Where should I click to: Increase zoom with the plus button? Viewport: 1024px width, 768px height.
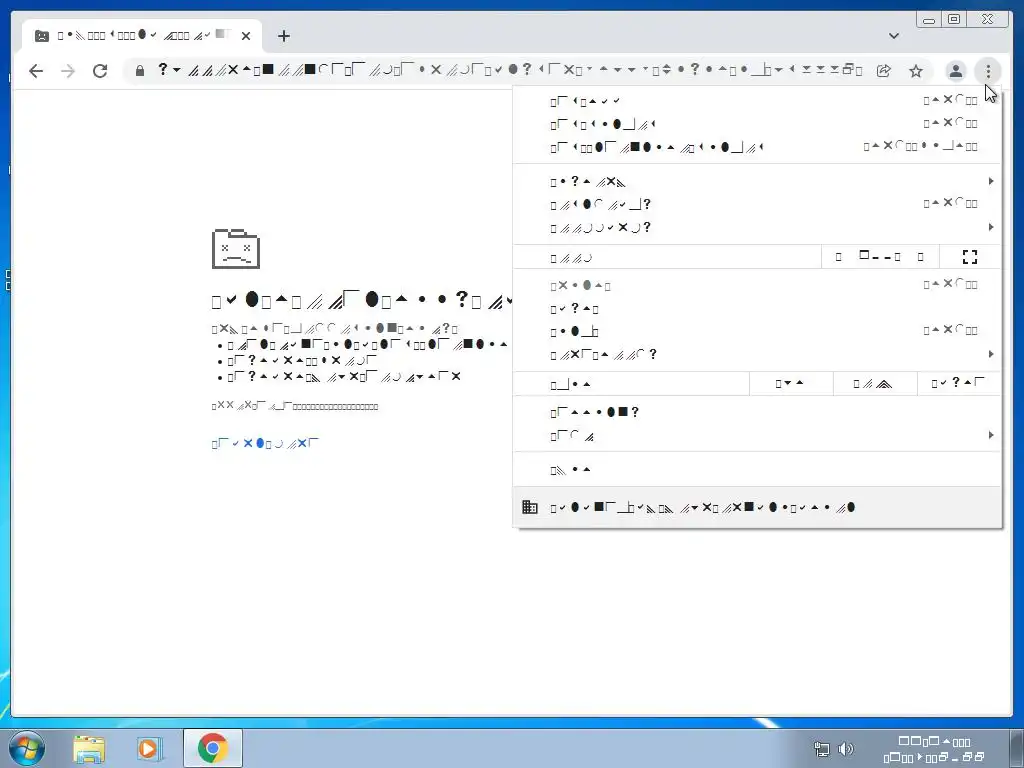[920, 257]
